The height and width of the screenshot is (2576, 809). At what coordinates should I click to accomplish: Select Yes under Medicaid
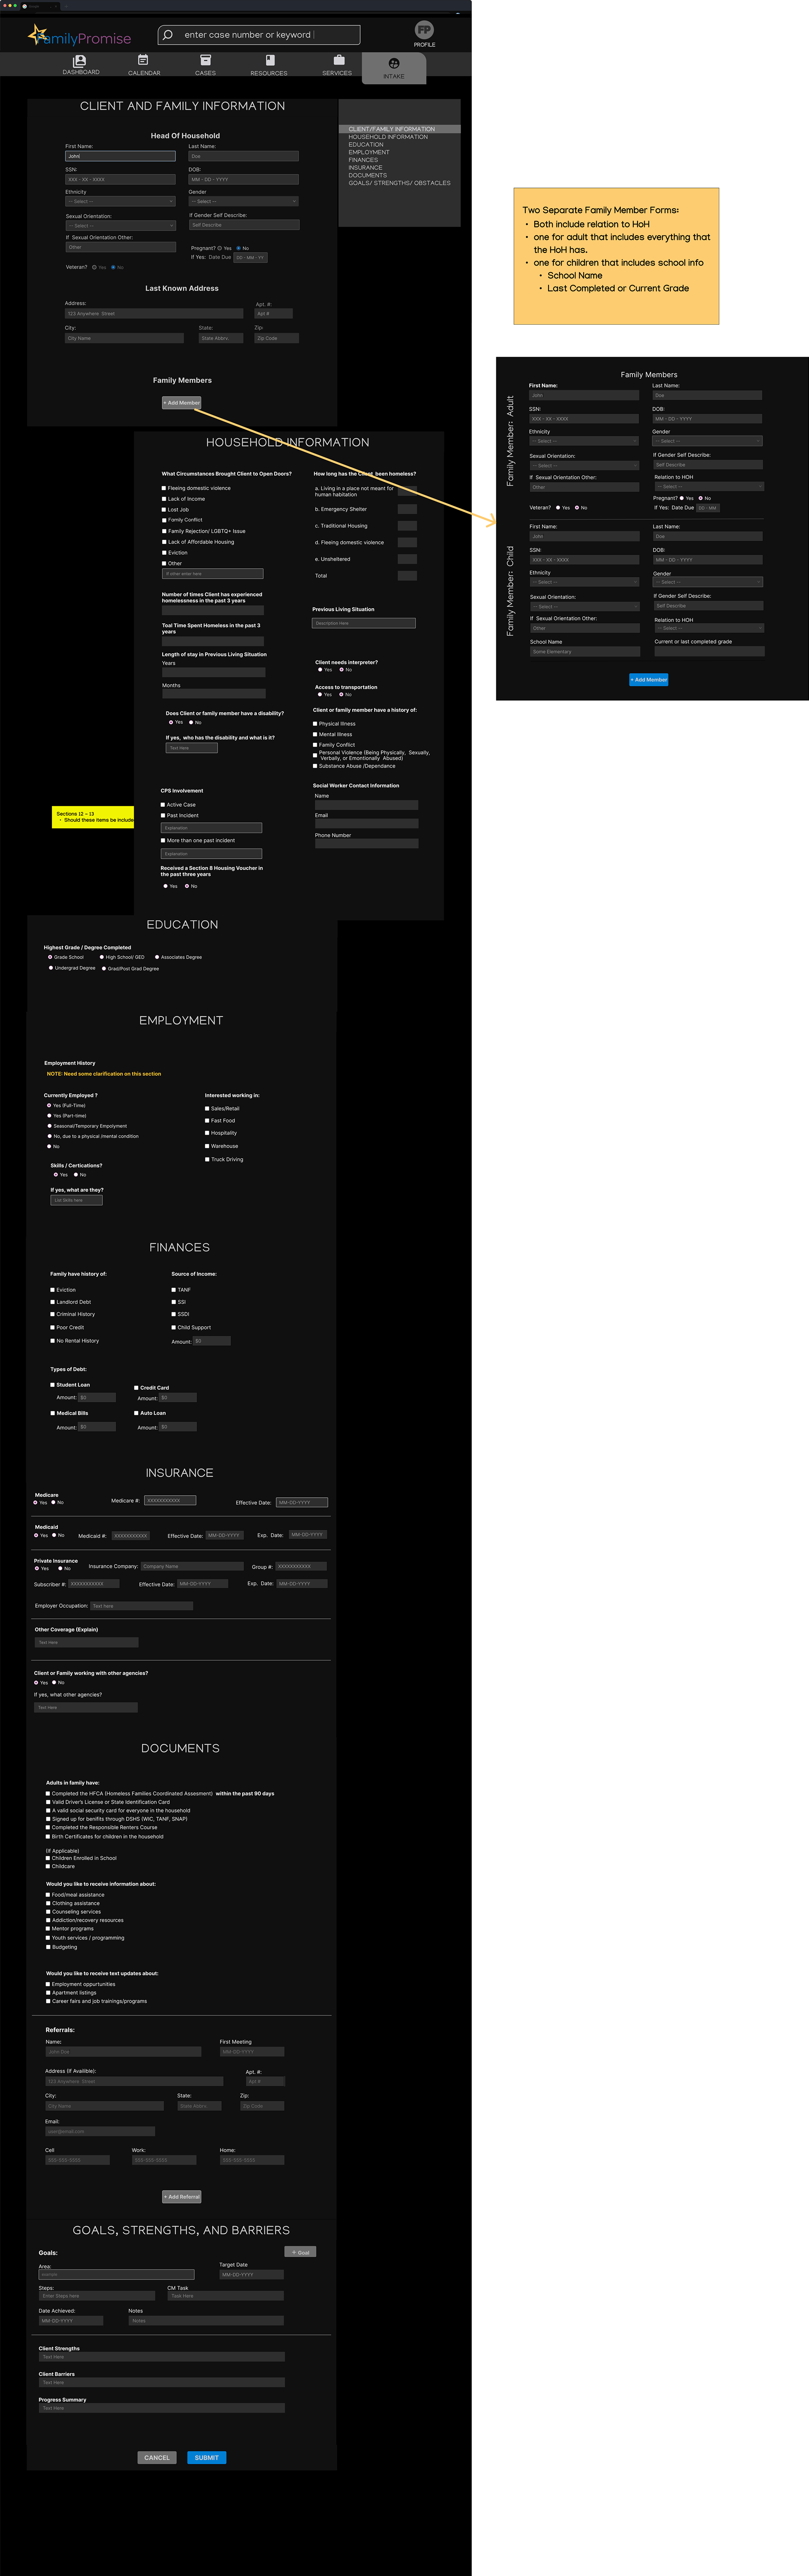click(x=36, y=1535)
